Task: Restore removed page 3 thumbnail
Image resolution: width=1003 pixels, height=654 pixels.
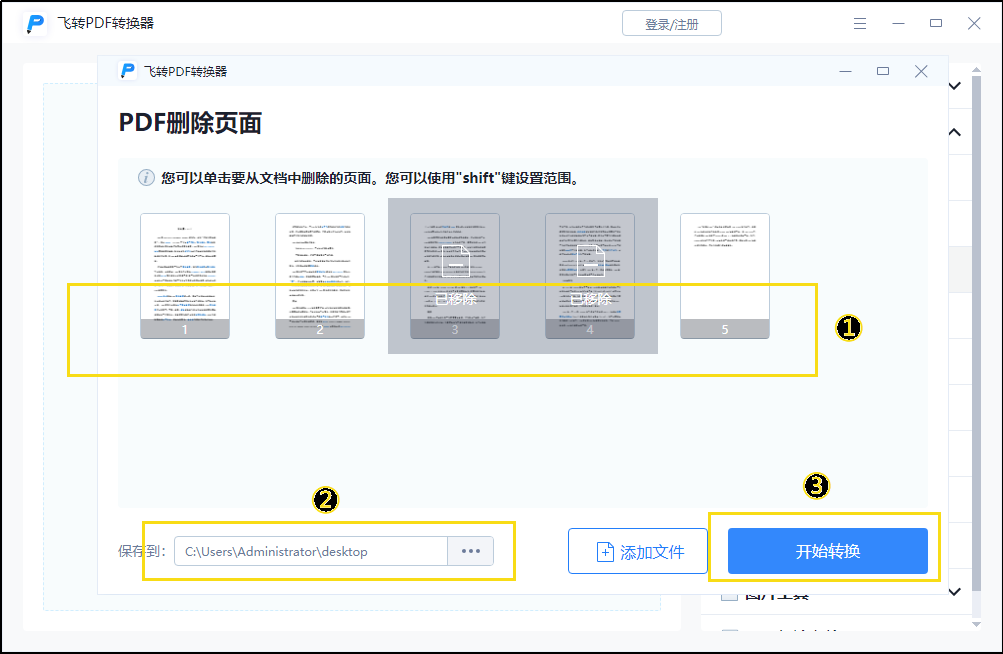Action: coord(455,276)
